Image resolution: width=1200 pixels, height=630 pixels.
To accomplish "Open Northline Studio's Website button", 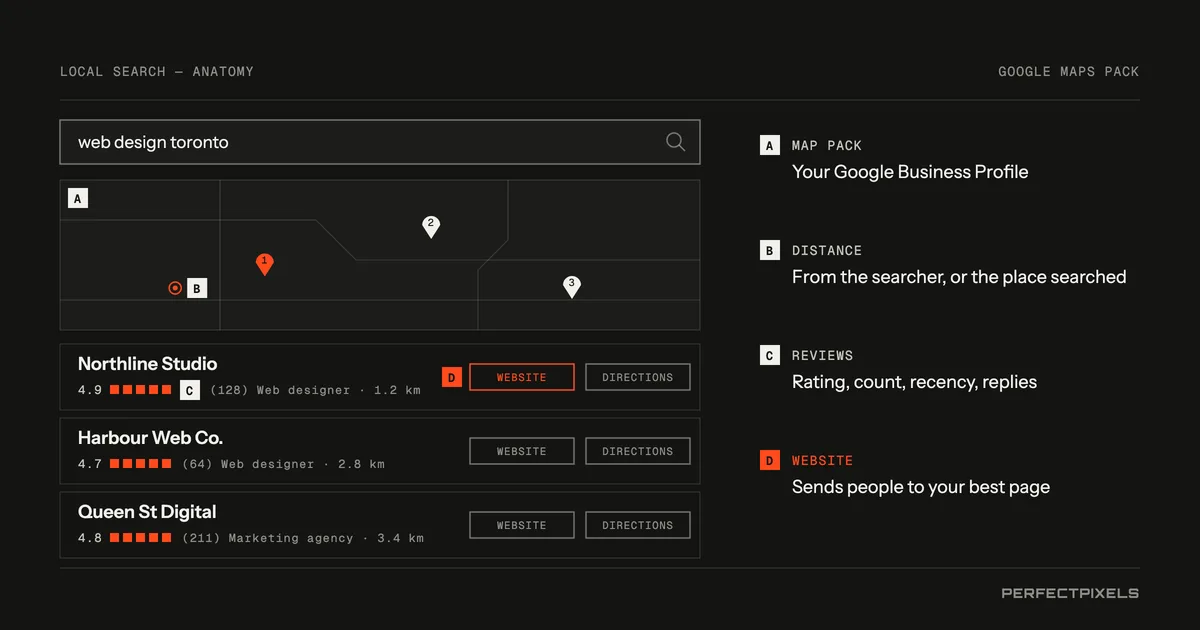I will coord(522,377).
